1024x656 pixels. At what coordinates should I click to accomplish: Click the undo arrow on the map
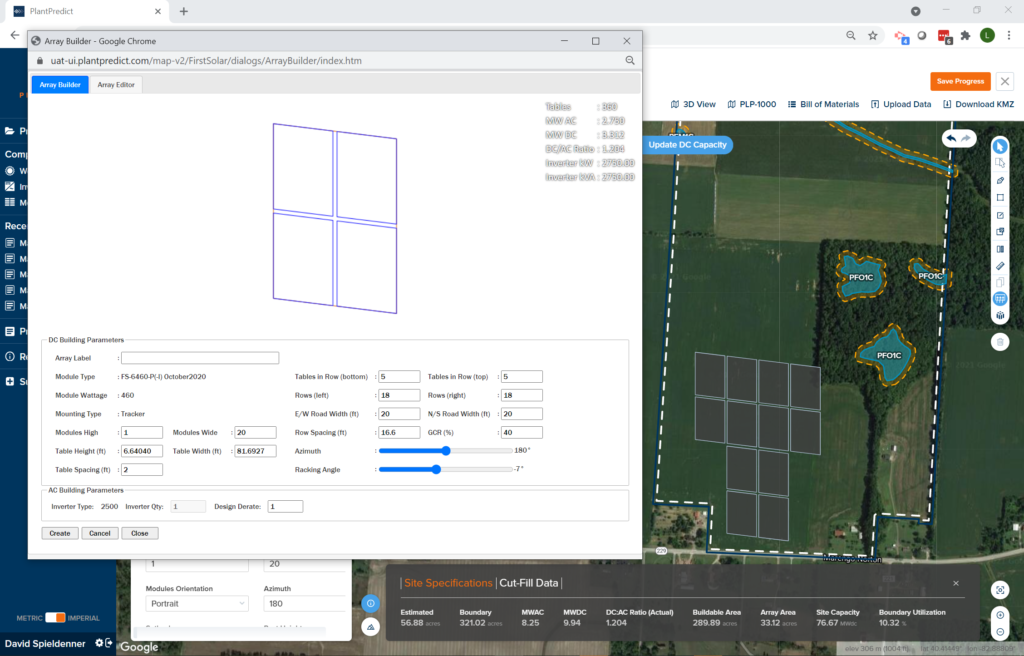[x=951, y=138]
